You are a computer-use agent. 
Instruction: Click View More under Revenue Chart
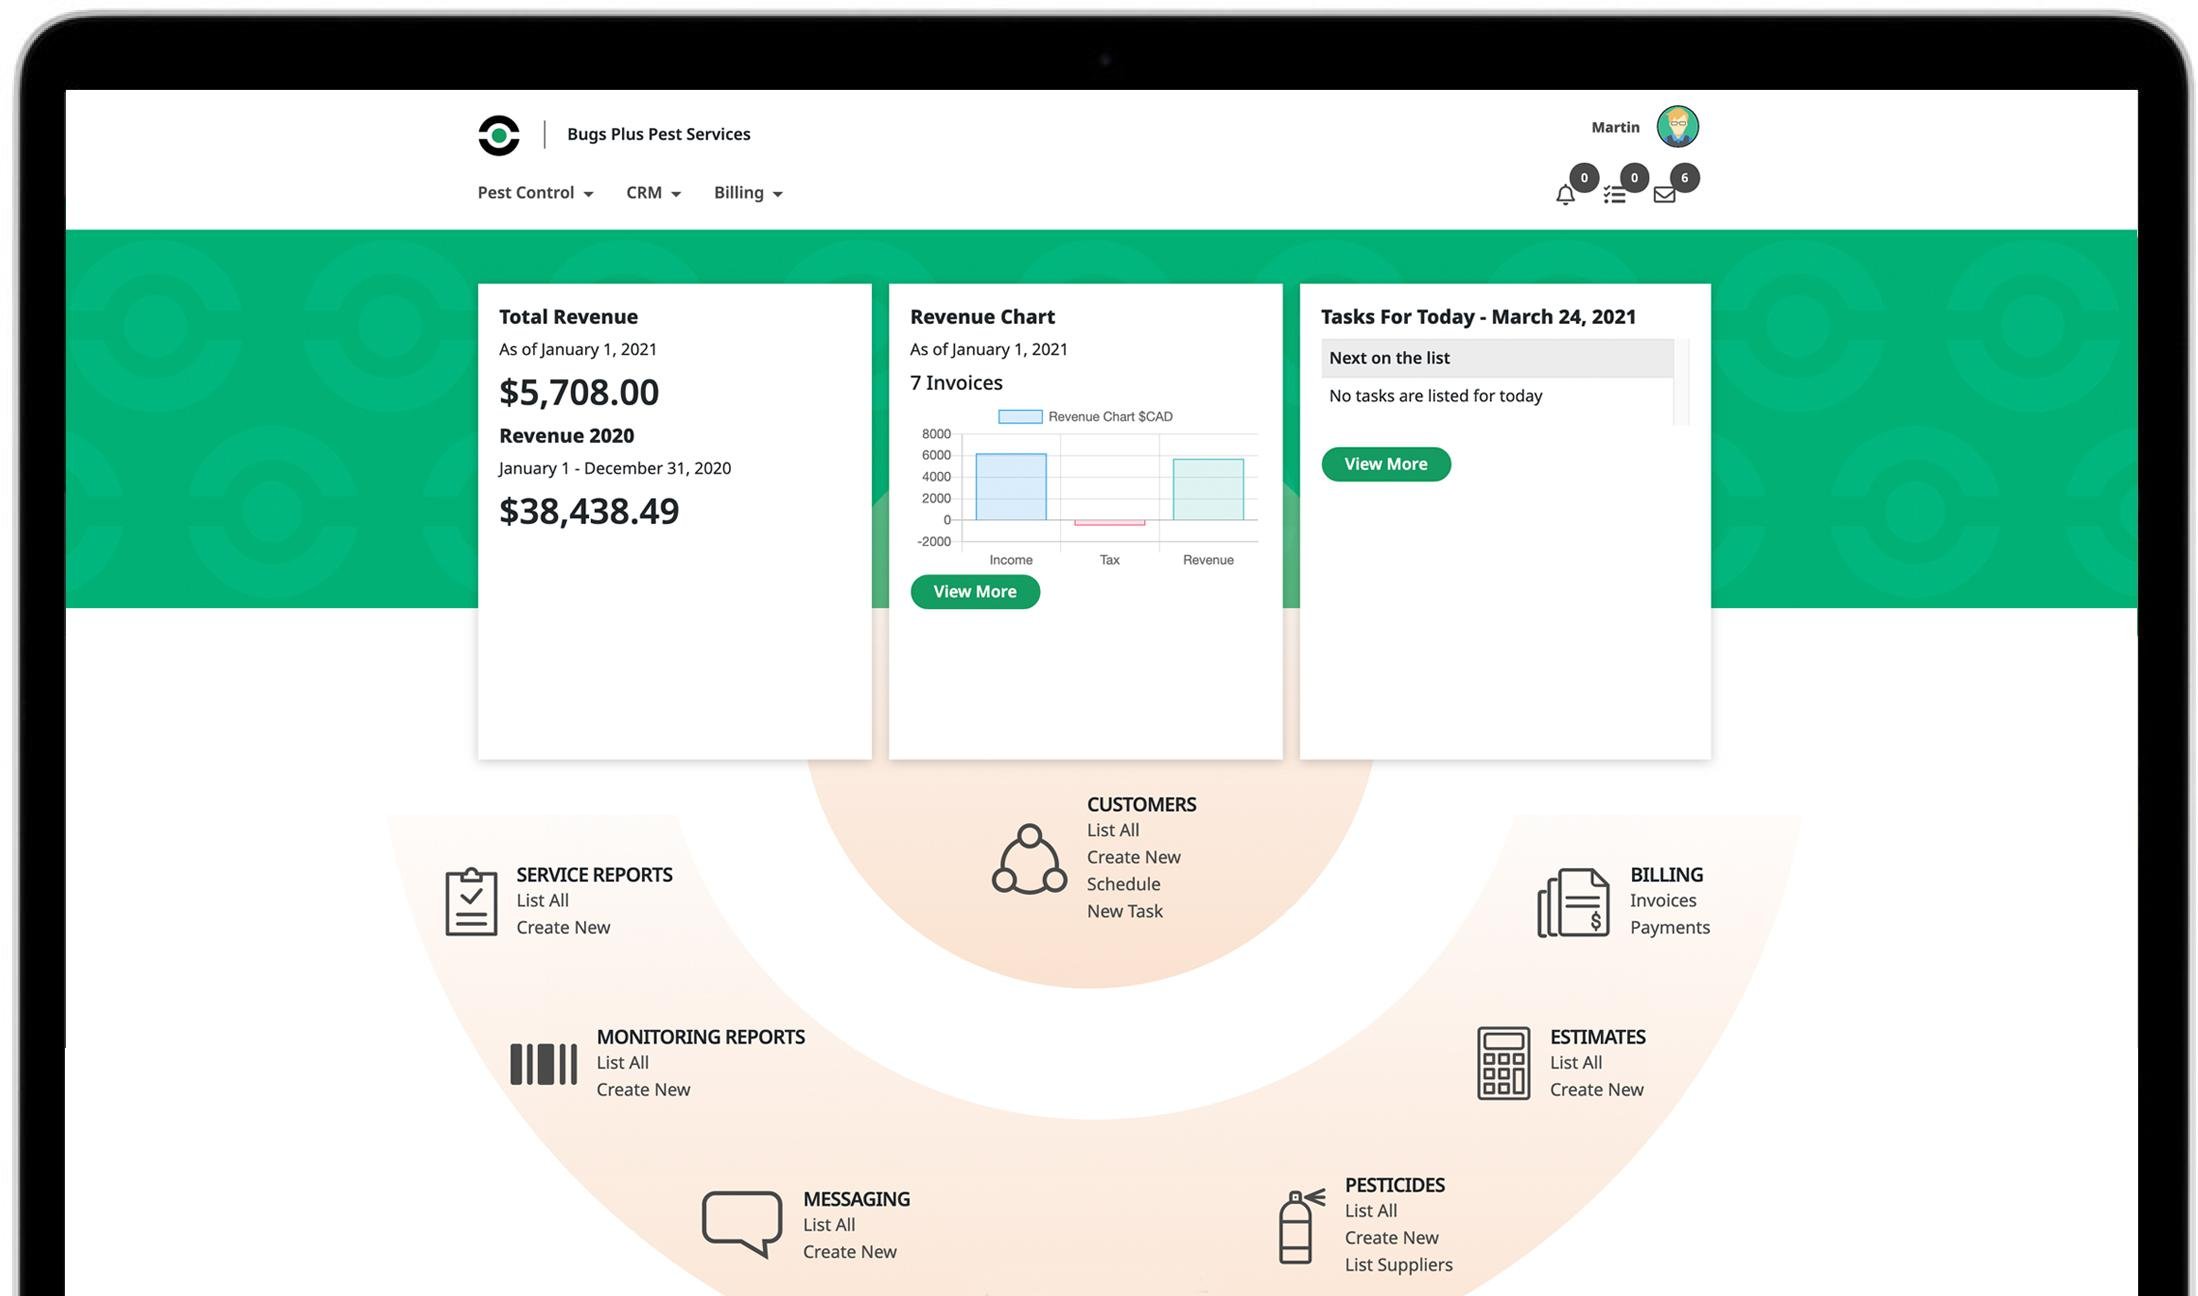tap(975, 592)
